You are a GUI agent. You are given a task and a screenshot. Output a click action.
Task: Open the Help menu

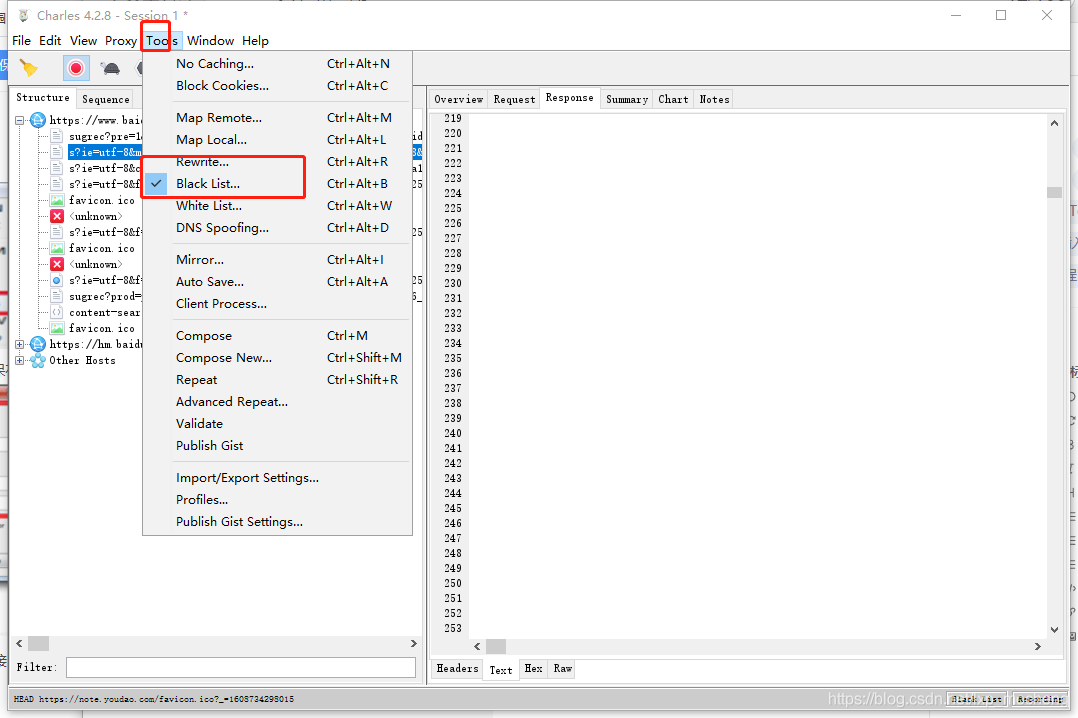pyautogui.click(x=255, y=41)
